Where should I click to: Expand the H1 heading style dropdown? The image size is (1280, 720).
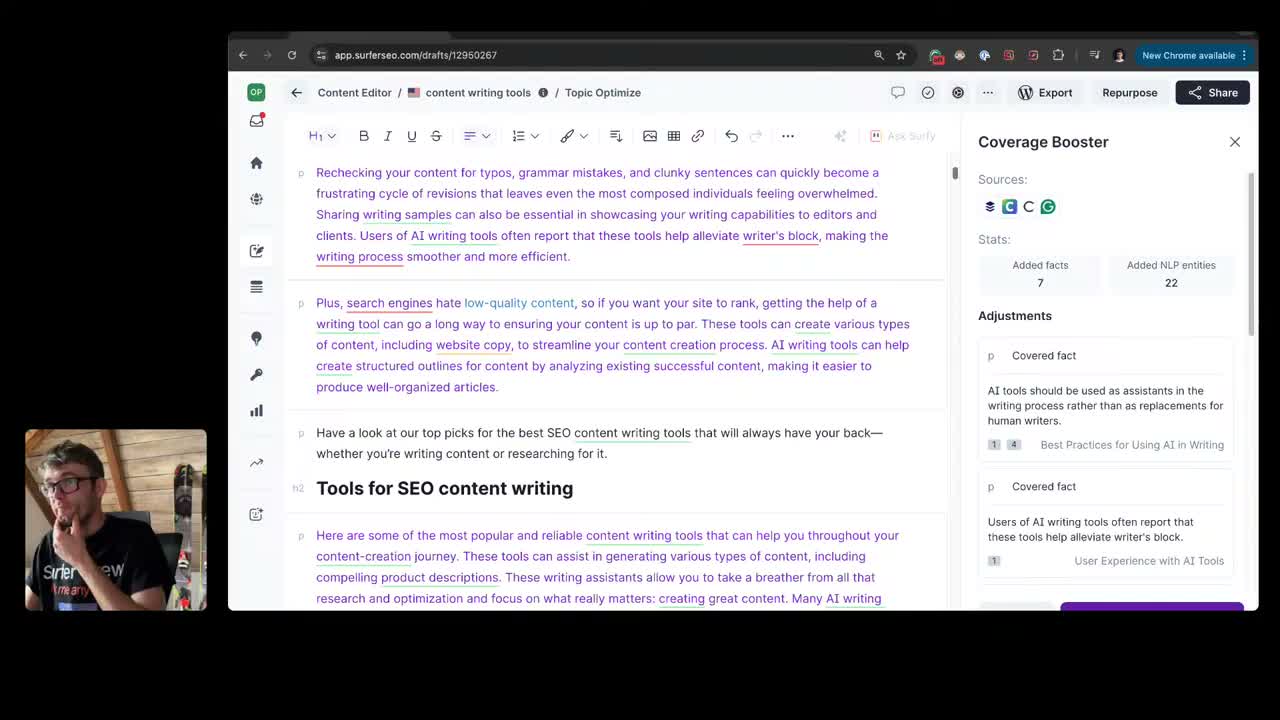[322, 136]
